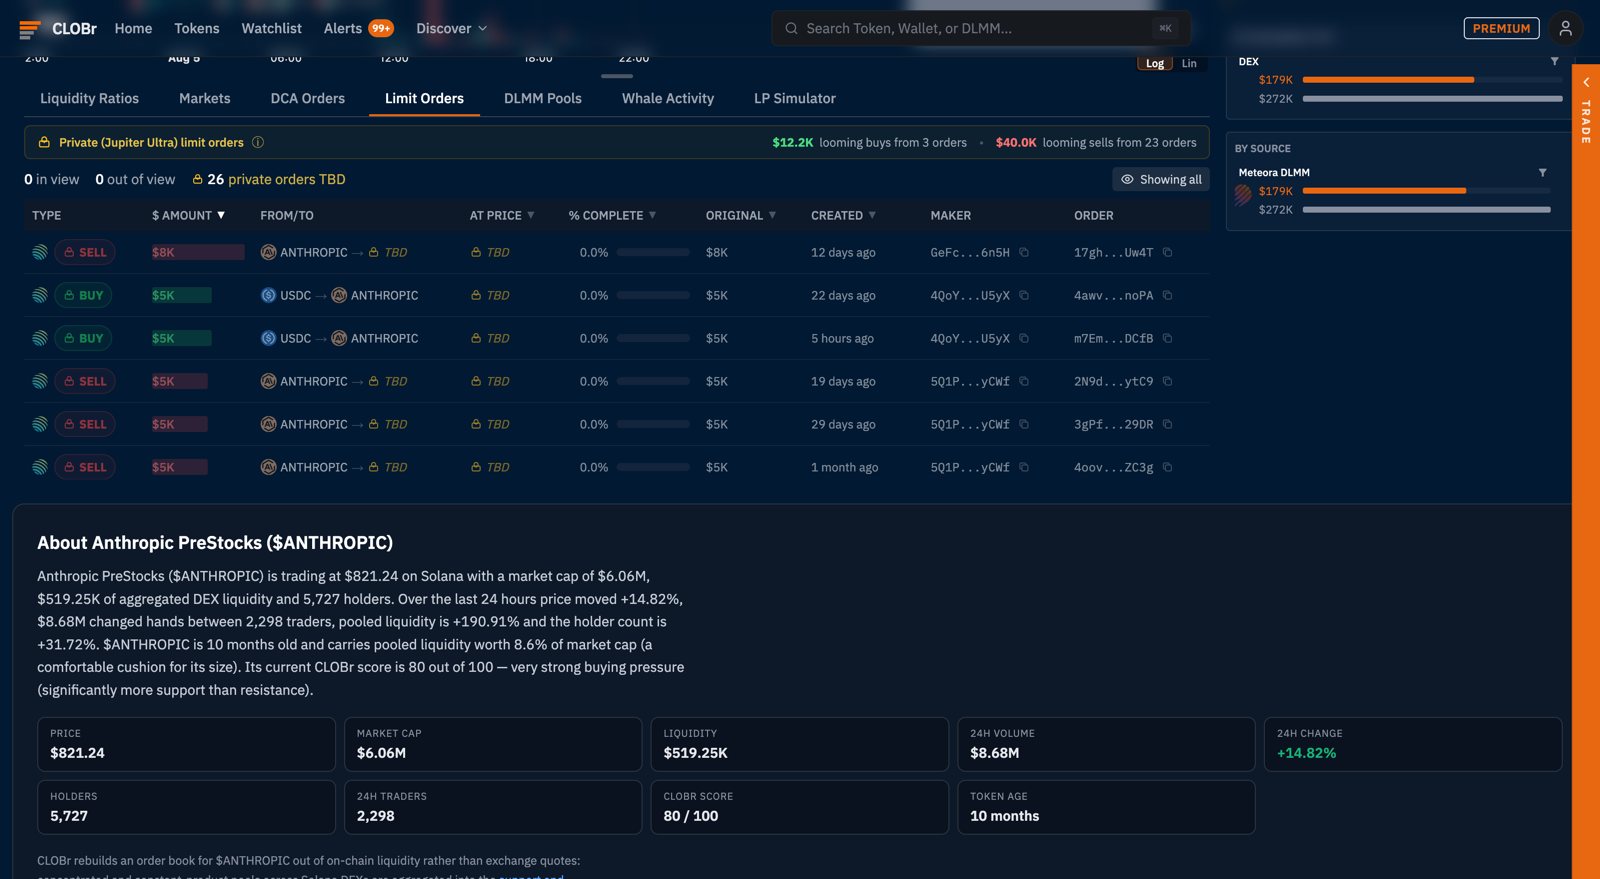Click the TYPE column header

(47, 215)
